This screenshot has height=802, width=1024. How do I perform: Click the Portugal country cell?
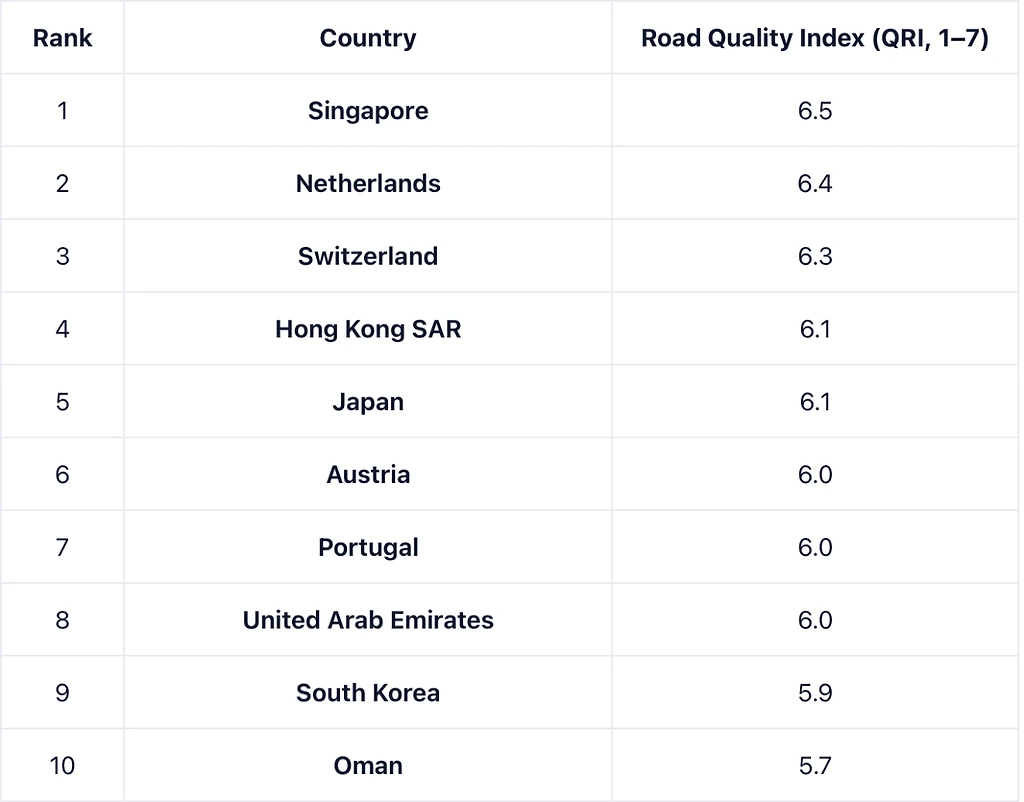click(368, 547)
